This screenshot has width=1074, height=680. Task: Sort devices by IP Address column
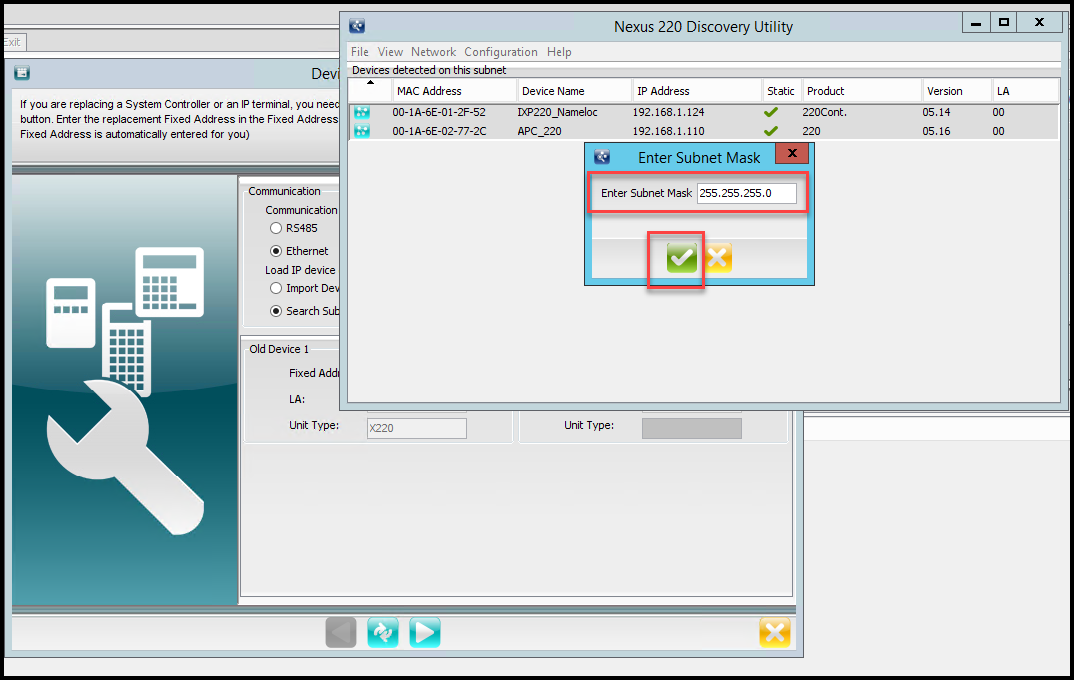click(x=697, y=91)
